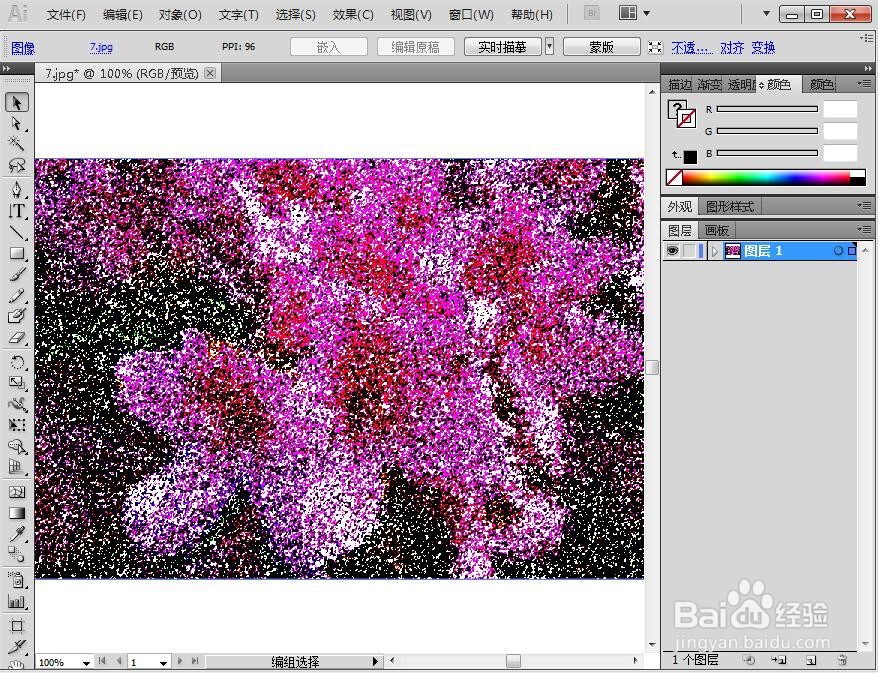Open the 窗口(W) menu
Image resolution: width=878 pixels, height=673 pixels.
pos(471,15)
